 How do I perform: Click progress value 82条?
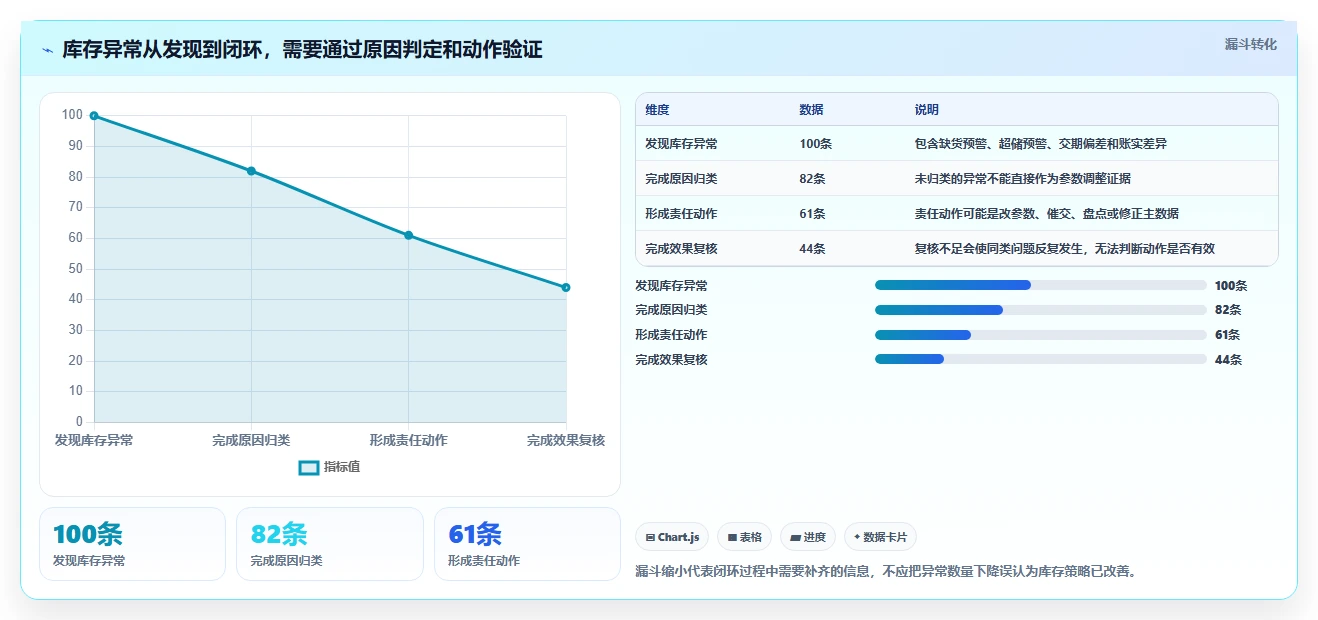point(1228,310)
